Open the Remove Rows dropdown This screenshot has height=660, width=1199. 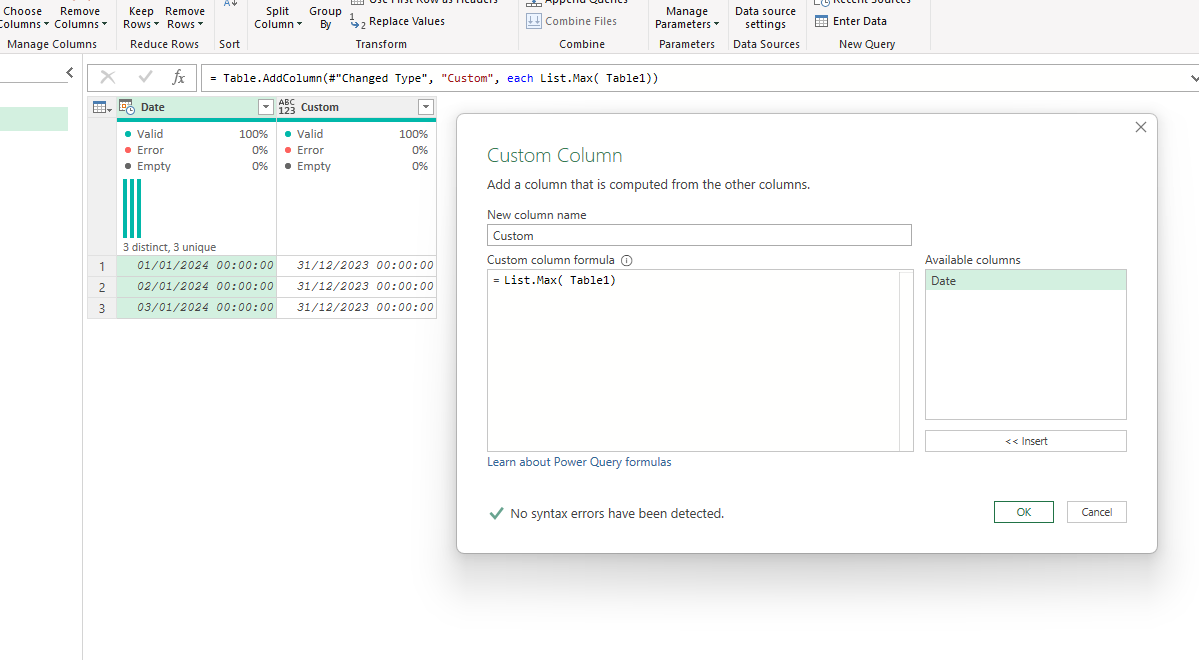point(185,18)
